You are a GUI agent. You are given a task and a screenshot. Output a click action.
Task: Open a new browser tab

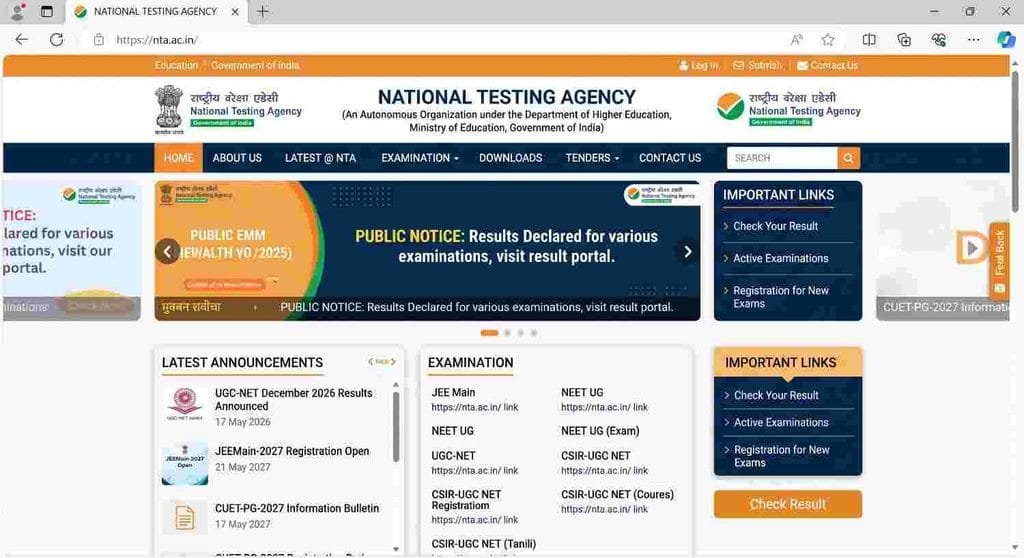point(263,11)
